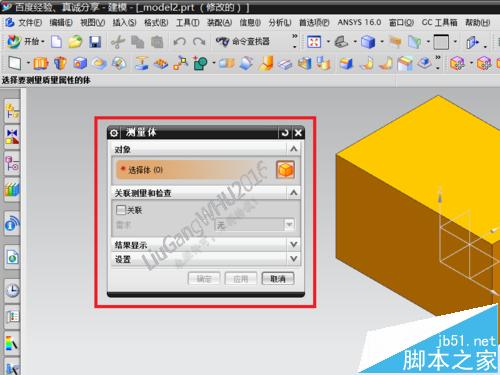The width and height of the screenshot is (500, 375).
Task: Click the 取消 Cancel button
Action: 278,279
